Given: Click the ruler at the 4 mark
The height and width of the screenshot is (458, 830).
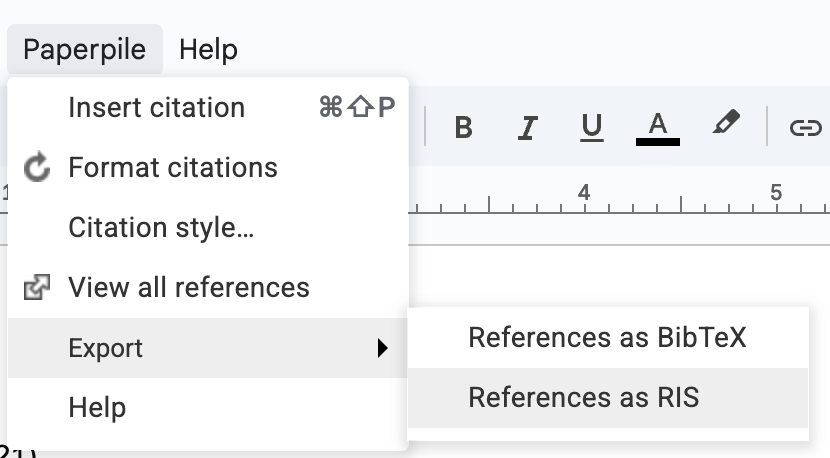Looking at the screenshot, I should pos(584,193).
